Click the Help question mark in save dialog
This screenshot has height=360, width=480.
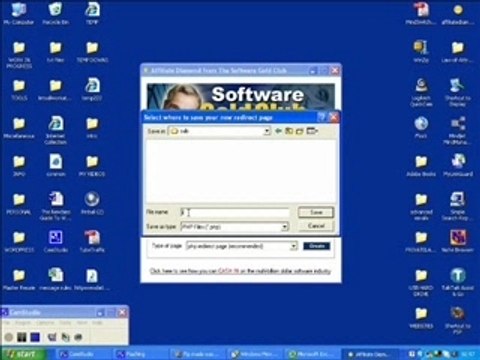tap(321, 117)
